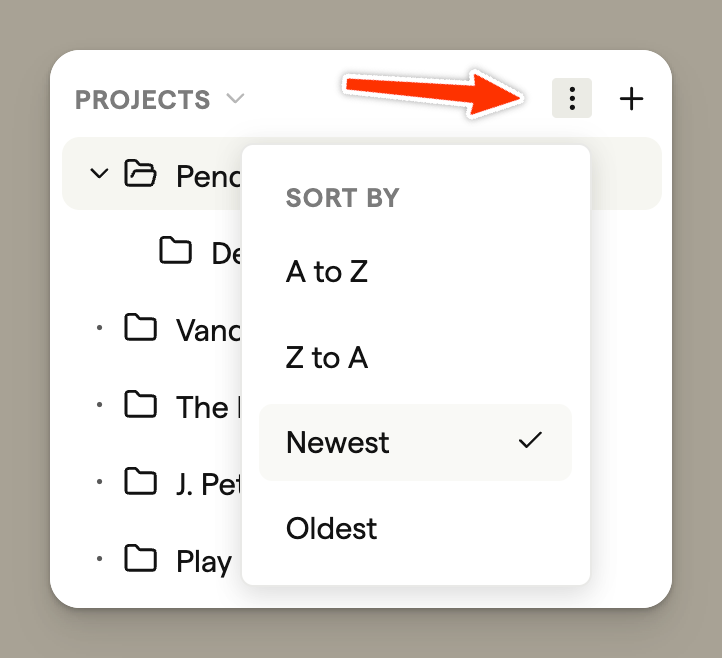The height and width of the screenshot is (658, 722).
Task: Click the folder icon of De subfolder
Action: (x=176, y=251)
